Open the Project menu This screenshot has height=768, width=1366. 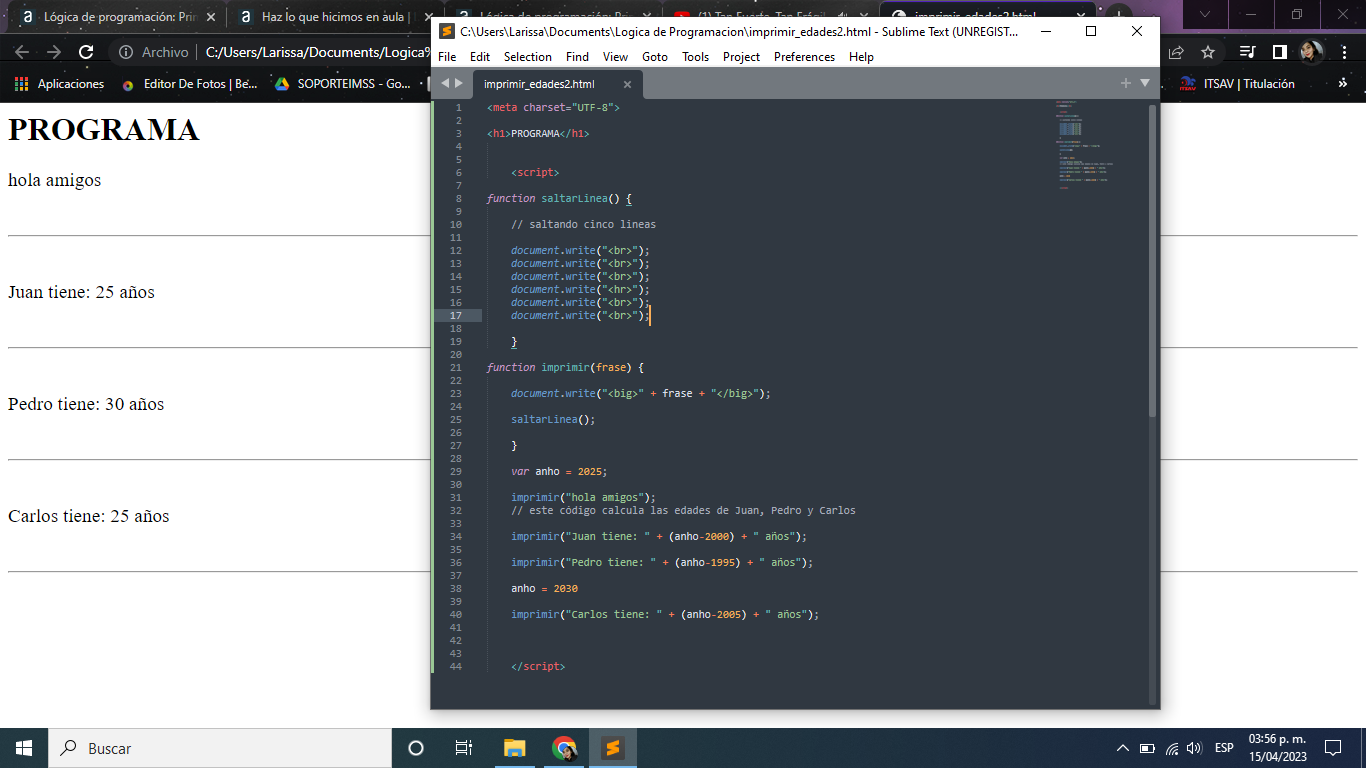point(741,57)
